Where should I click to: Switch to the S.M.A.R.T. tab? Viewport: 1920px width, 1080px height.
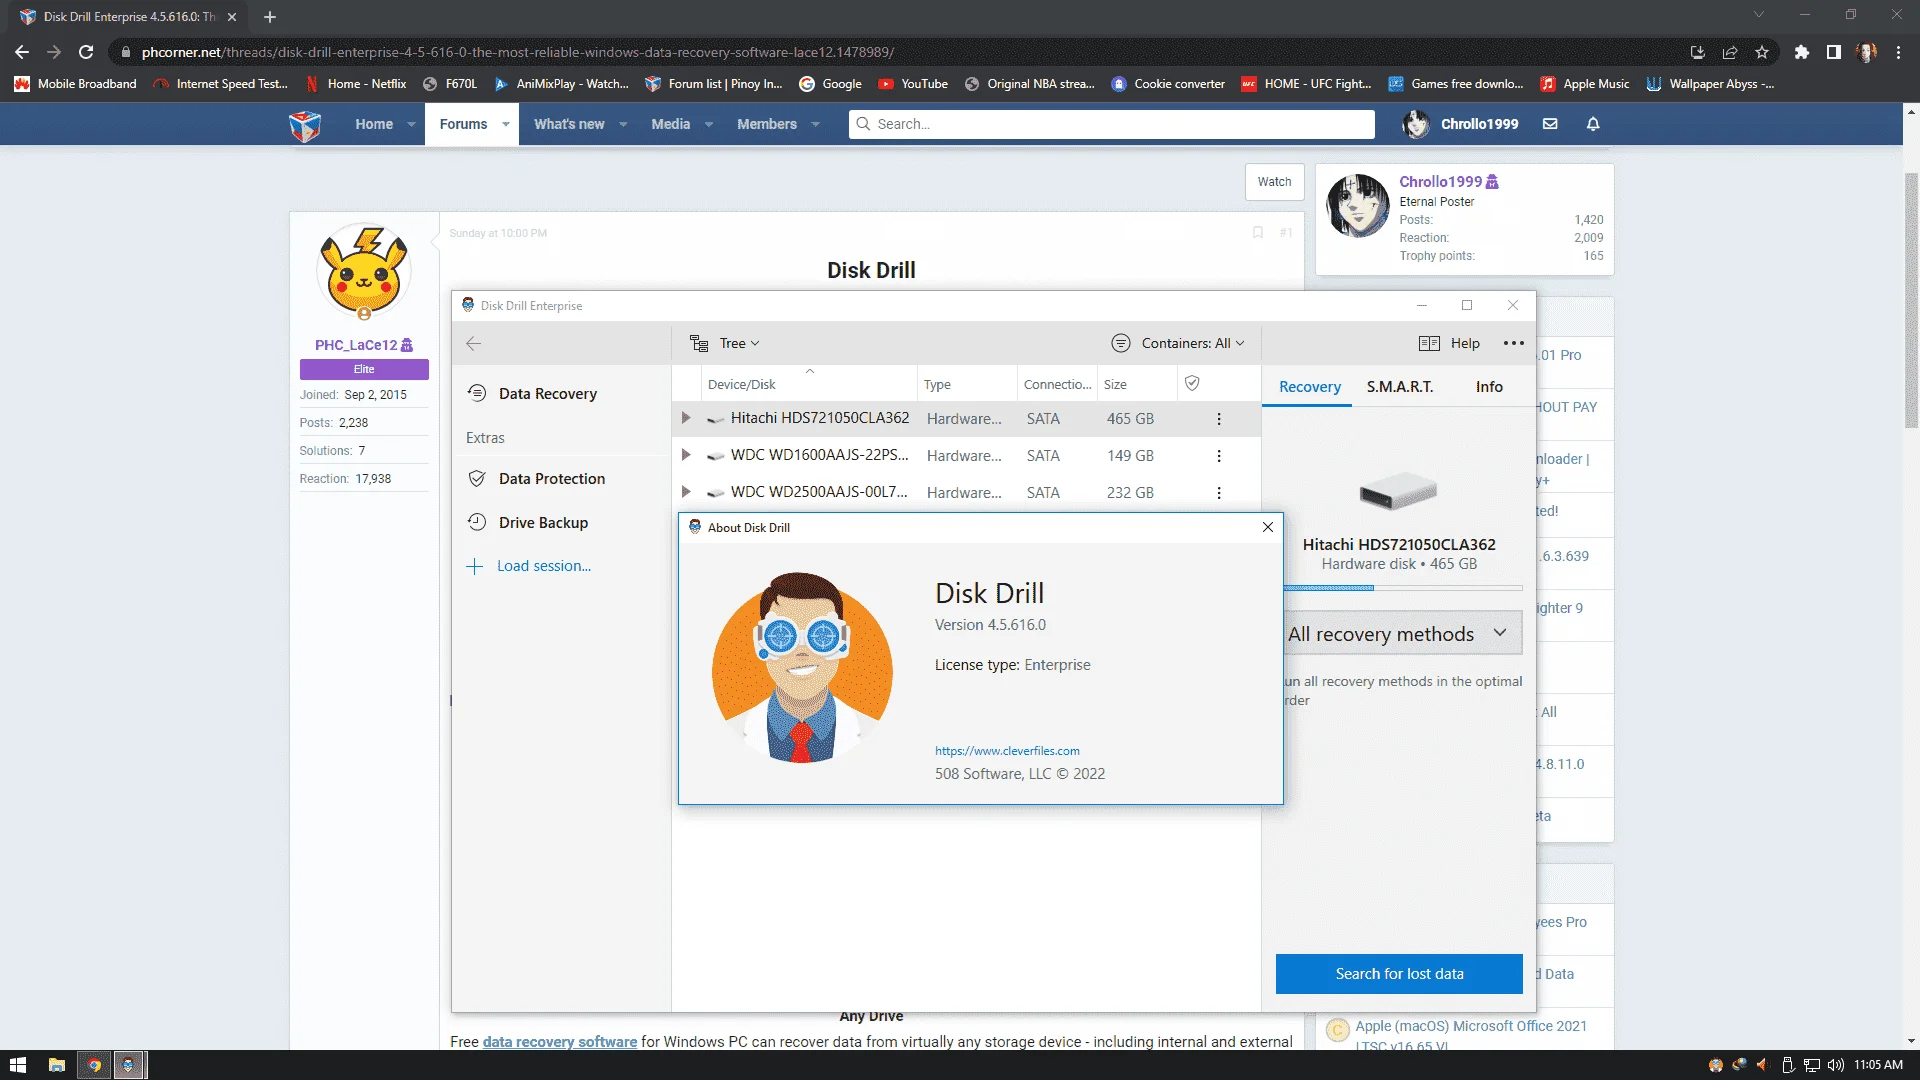click(1399, 386)
